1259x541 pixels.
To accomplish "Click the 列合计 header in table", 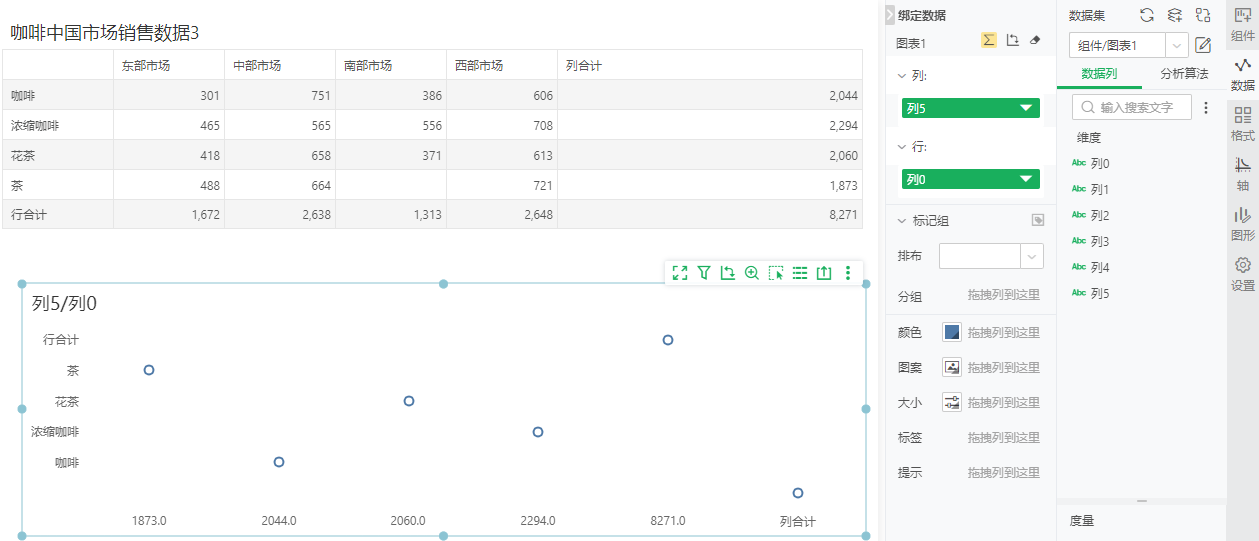I will point(710,65).
